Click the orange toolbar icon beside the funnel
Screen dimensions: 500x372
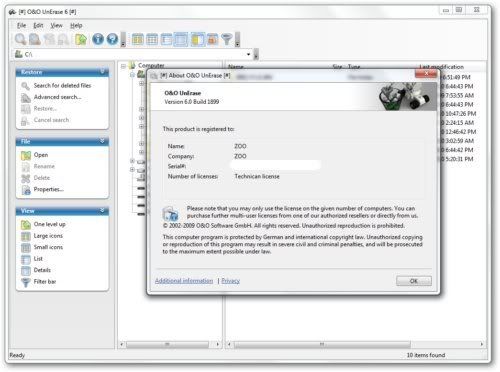coord(212,39)
